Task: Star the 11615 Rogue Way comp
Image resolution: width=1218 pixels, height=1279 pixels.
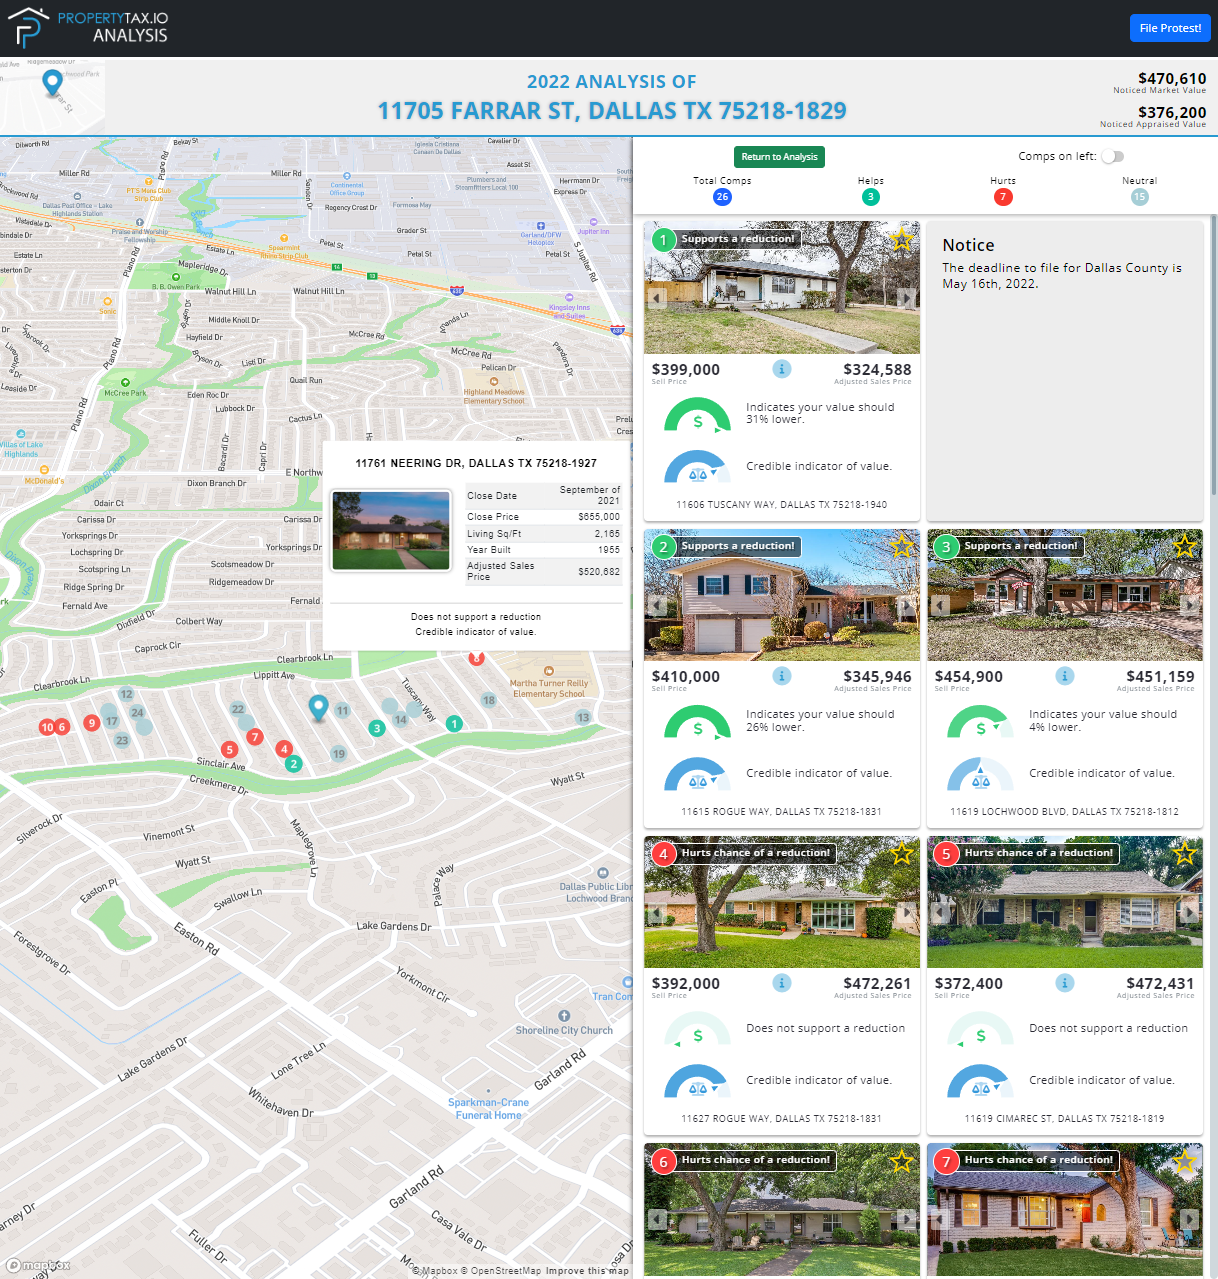Action: pos(901,546)
